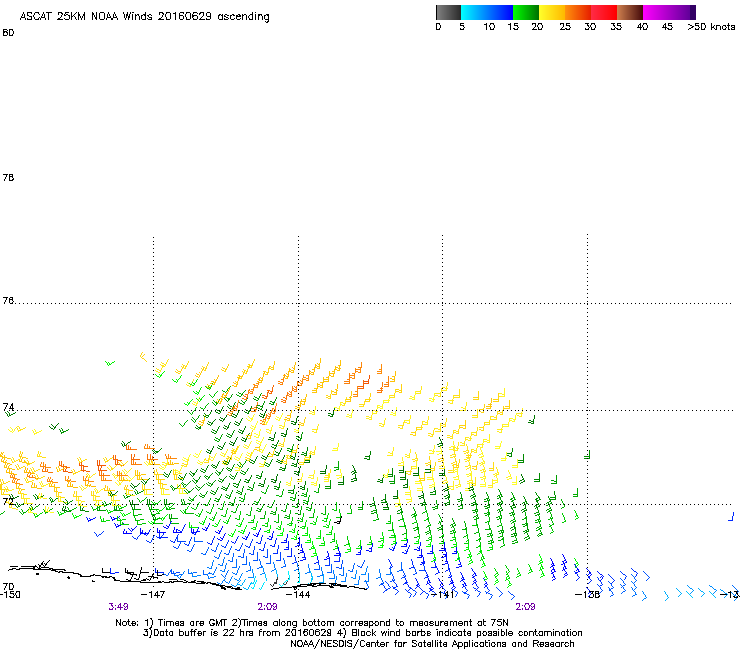Select the -138 longitude axis label

[588, 594]
